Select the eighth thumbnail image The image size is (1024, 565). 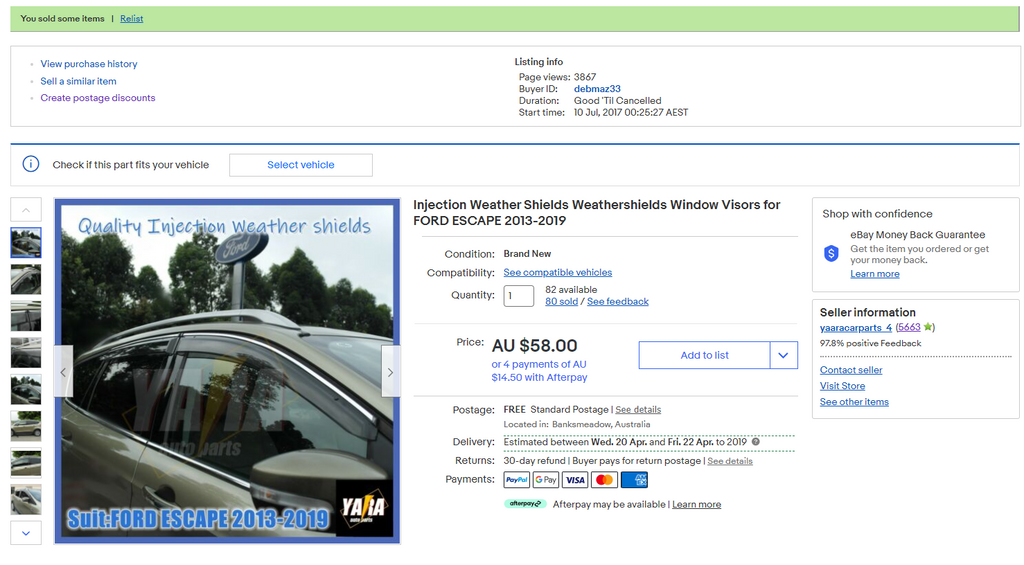pyautogui.click(x=25, y=500)
